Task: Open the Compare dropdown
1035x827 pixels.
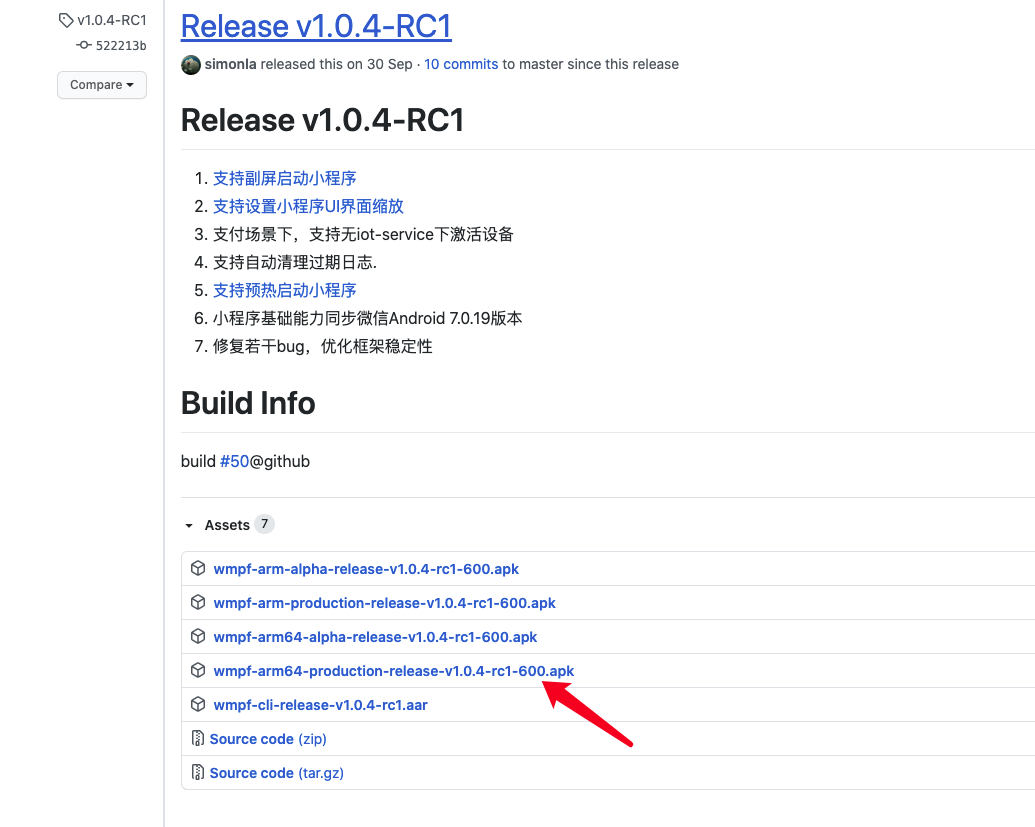Action: pos(101,85)
